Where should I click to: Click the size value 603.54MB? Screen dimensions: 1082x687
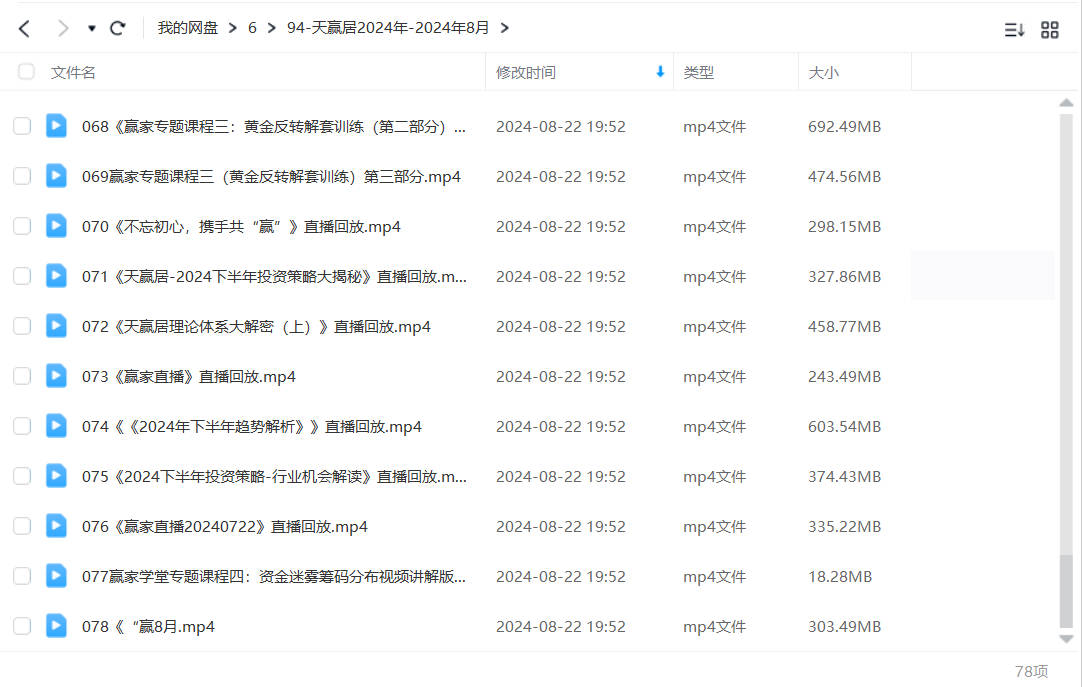tap(845, 427)
